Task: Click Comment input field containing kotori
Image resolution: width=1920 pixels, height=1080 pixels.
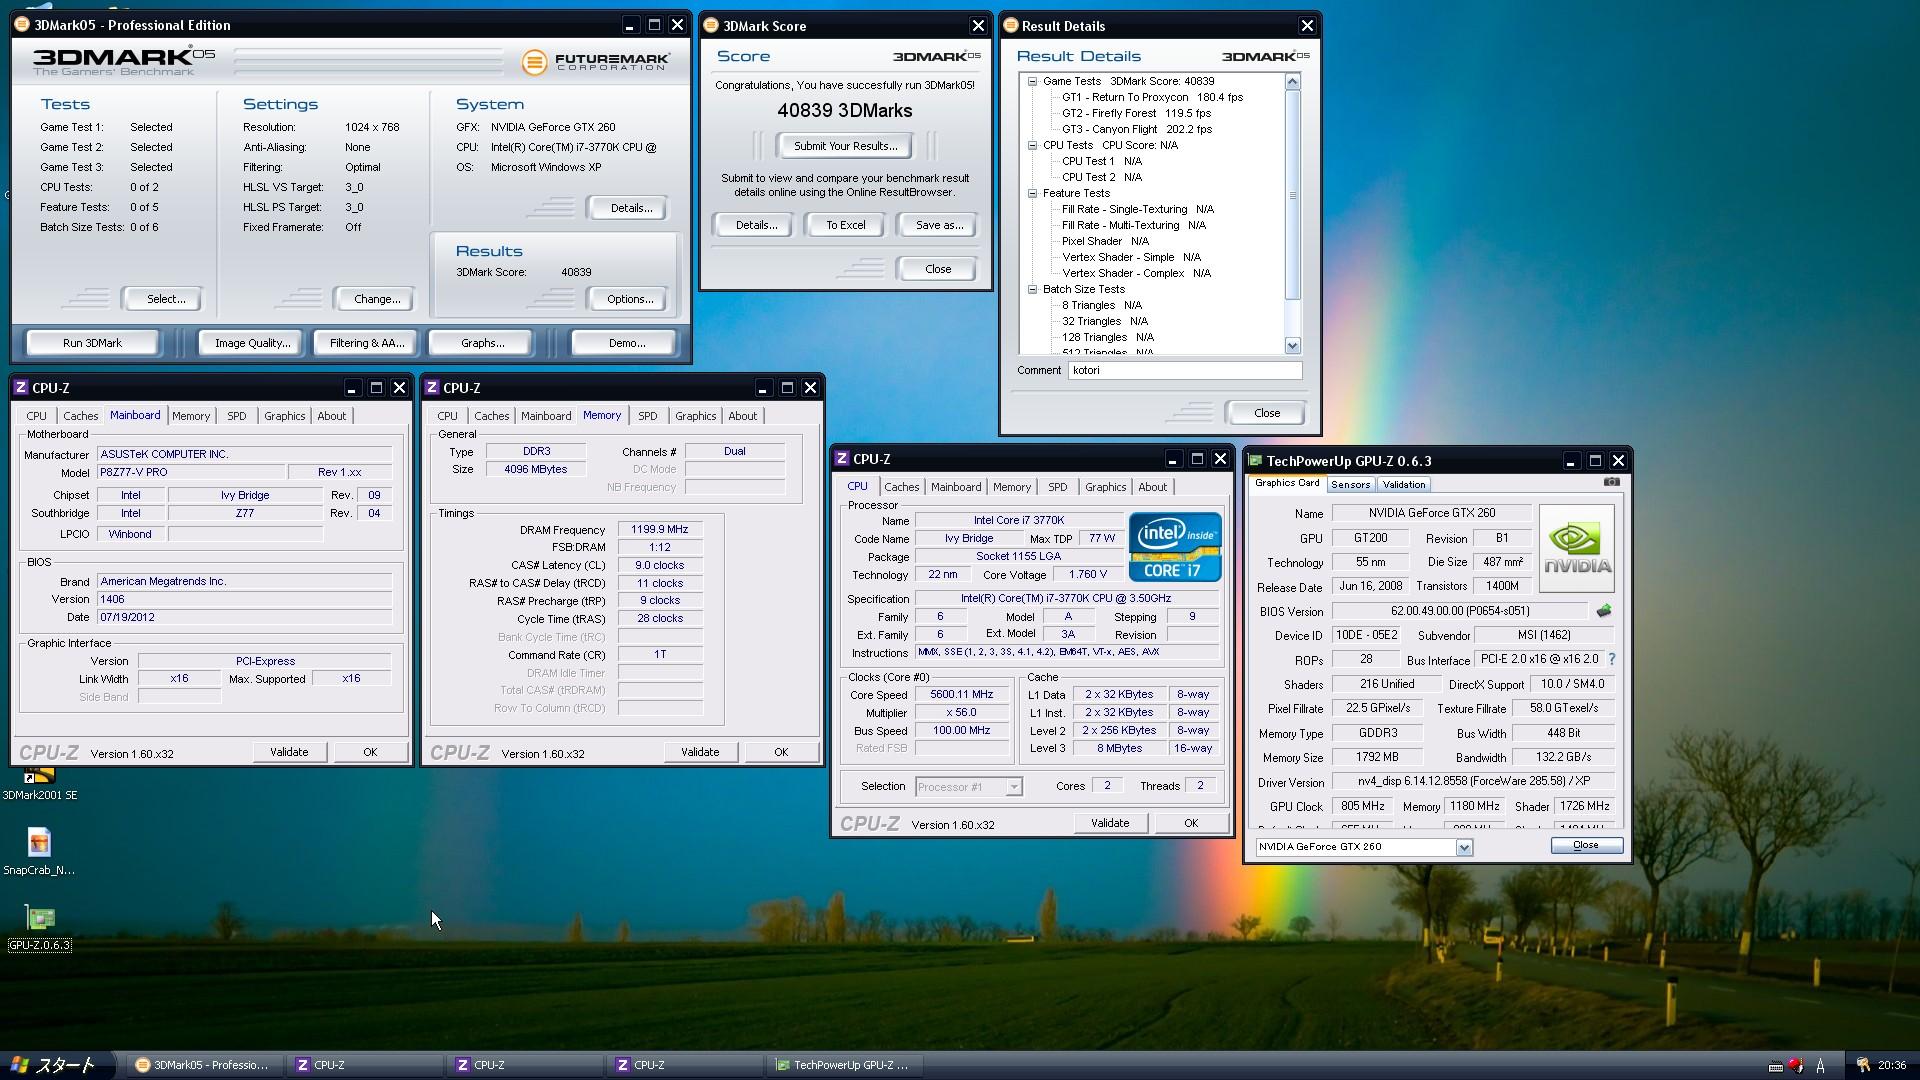Action: pyautogui.click(x=1185, y=370)
